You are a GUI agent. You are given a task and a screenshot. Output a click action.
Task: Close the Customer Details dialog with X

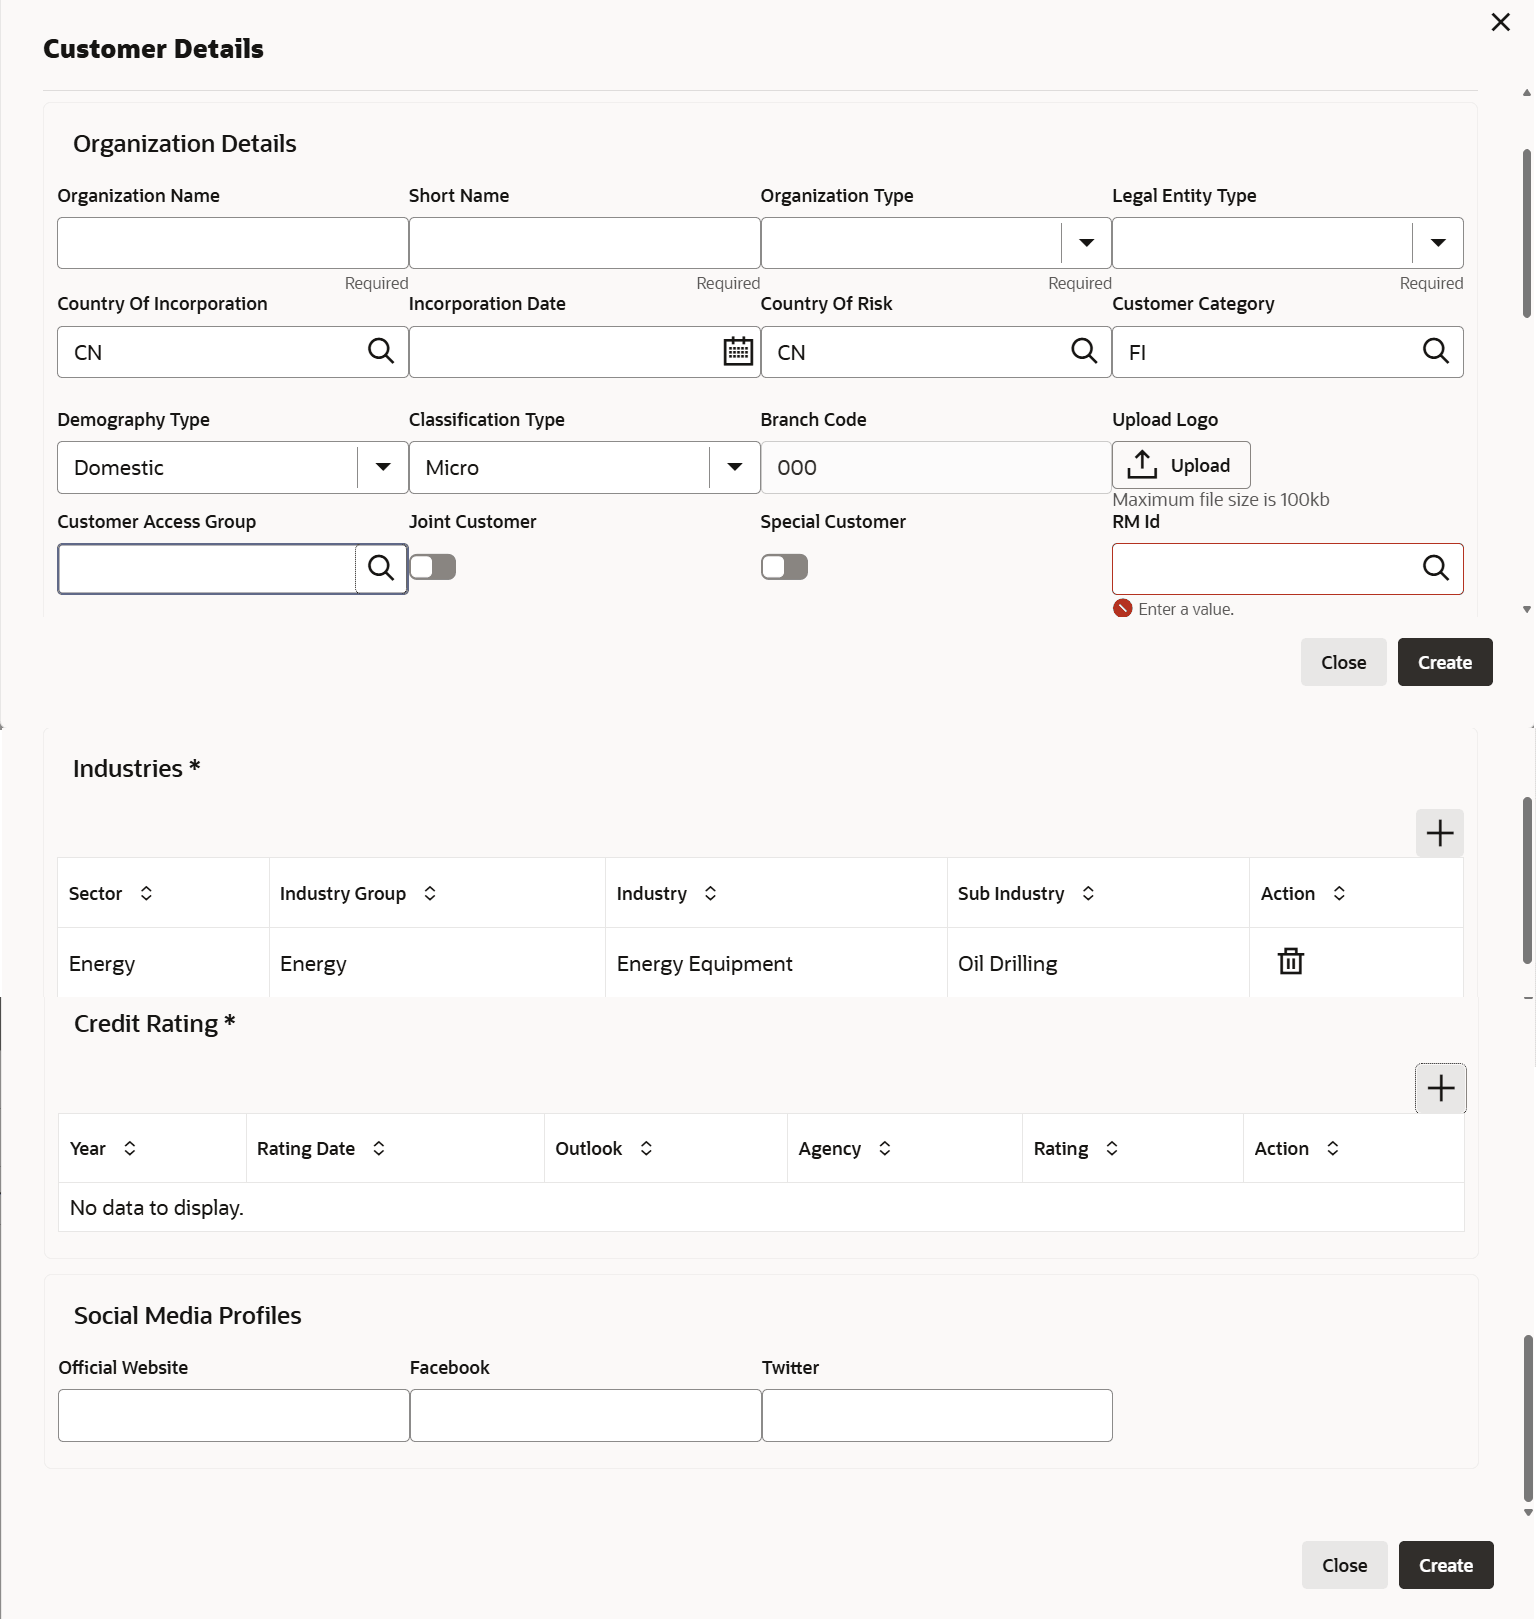point(1501,22)
